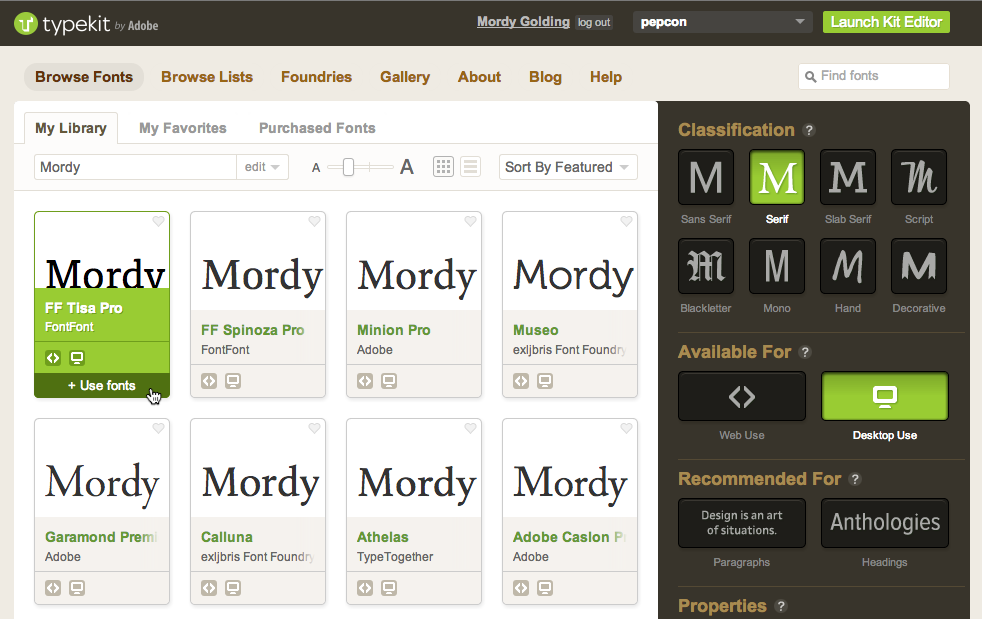Click web use icon on Athelas
The height and width of the screenshot is (619, 982).
tap(365, 588)
